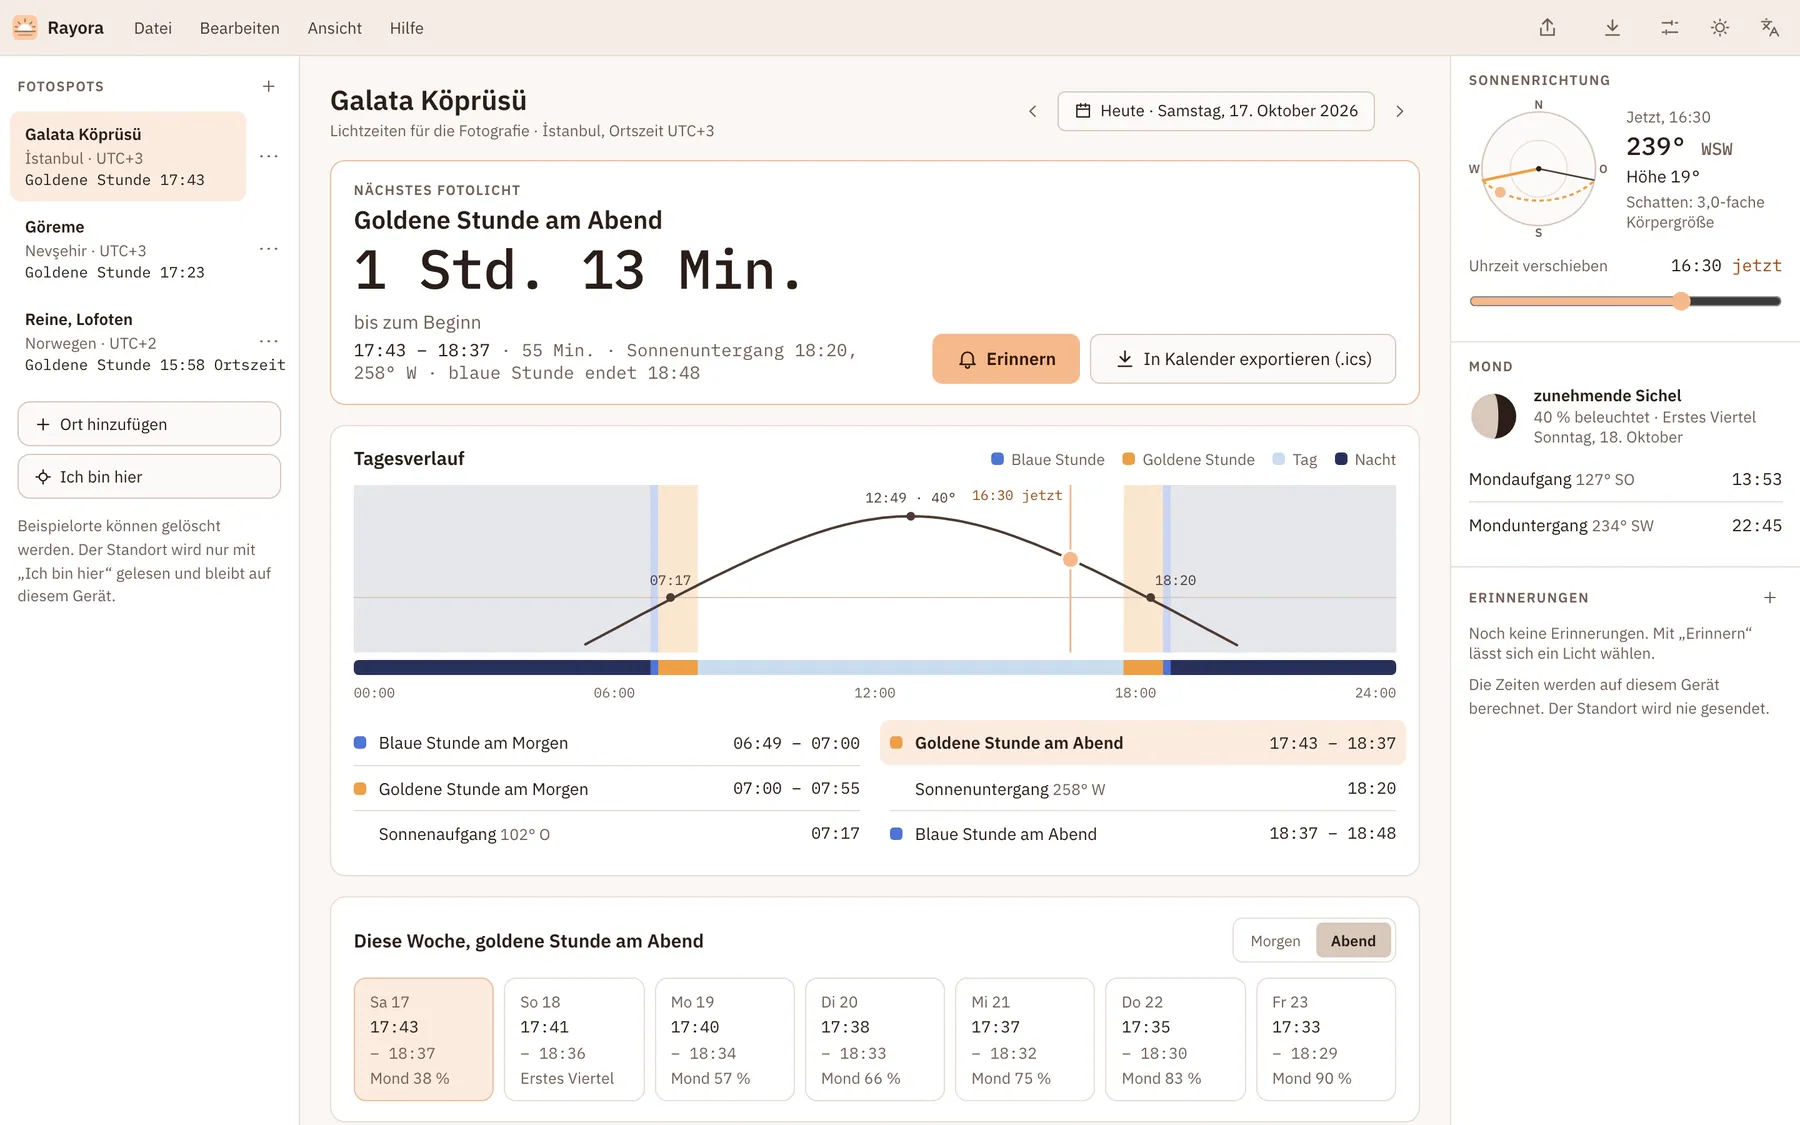Click the 16:30 jetzt marker on the sun curve
This screenshot has height=1125, width=1800.
1070,559
